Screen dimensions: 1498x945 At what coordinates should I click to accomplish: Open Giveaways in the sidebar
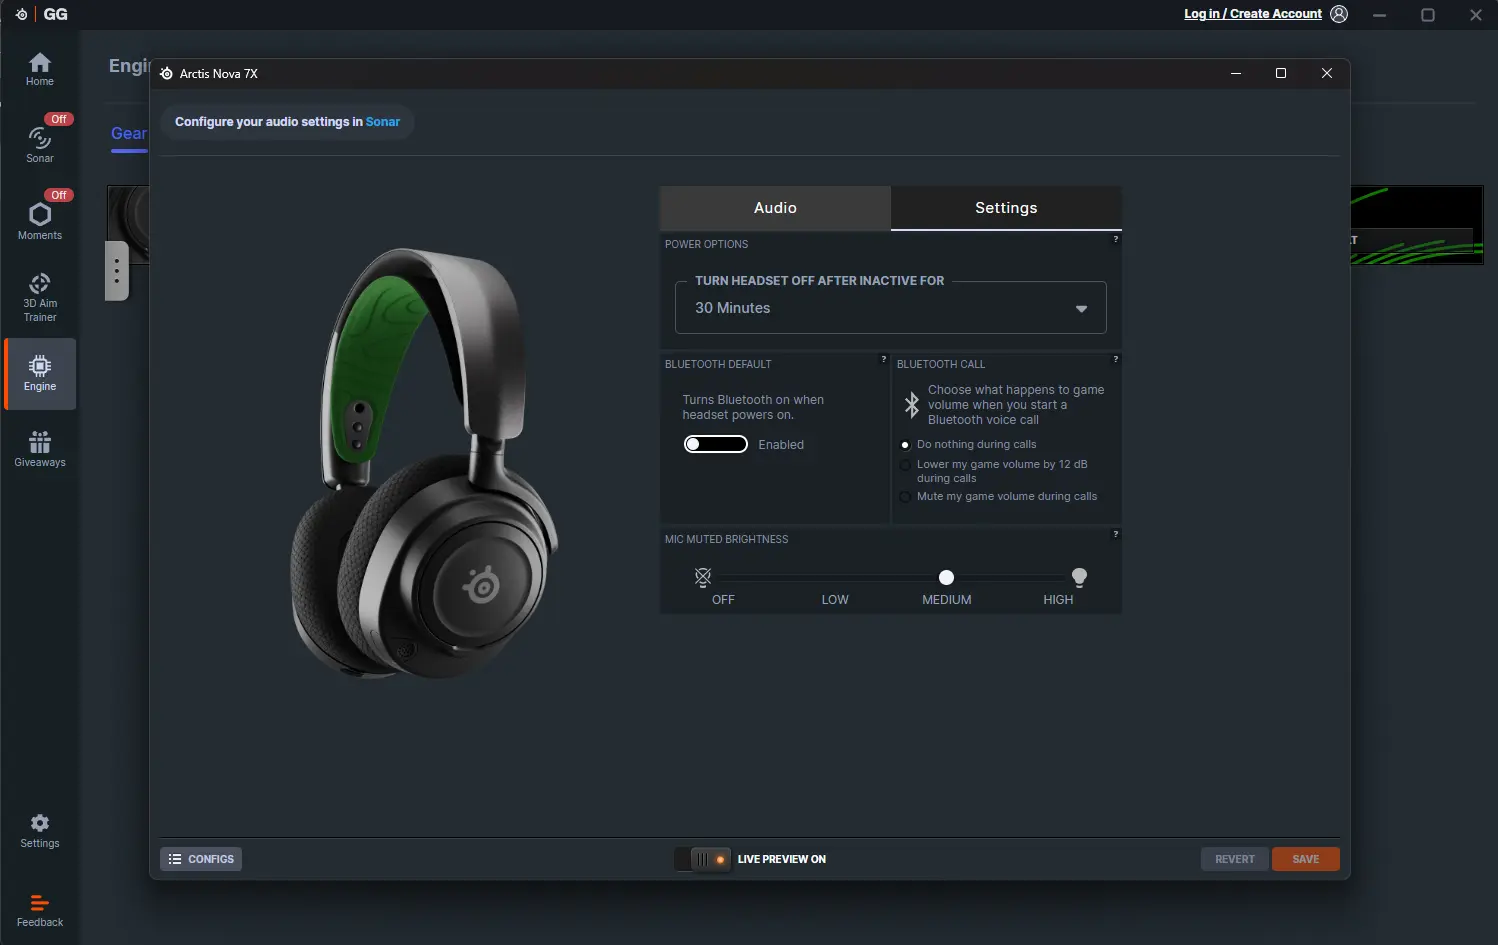[40, 449]
